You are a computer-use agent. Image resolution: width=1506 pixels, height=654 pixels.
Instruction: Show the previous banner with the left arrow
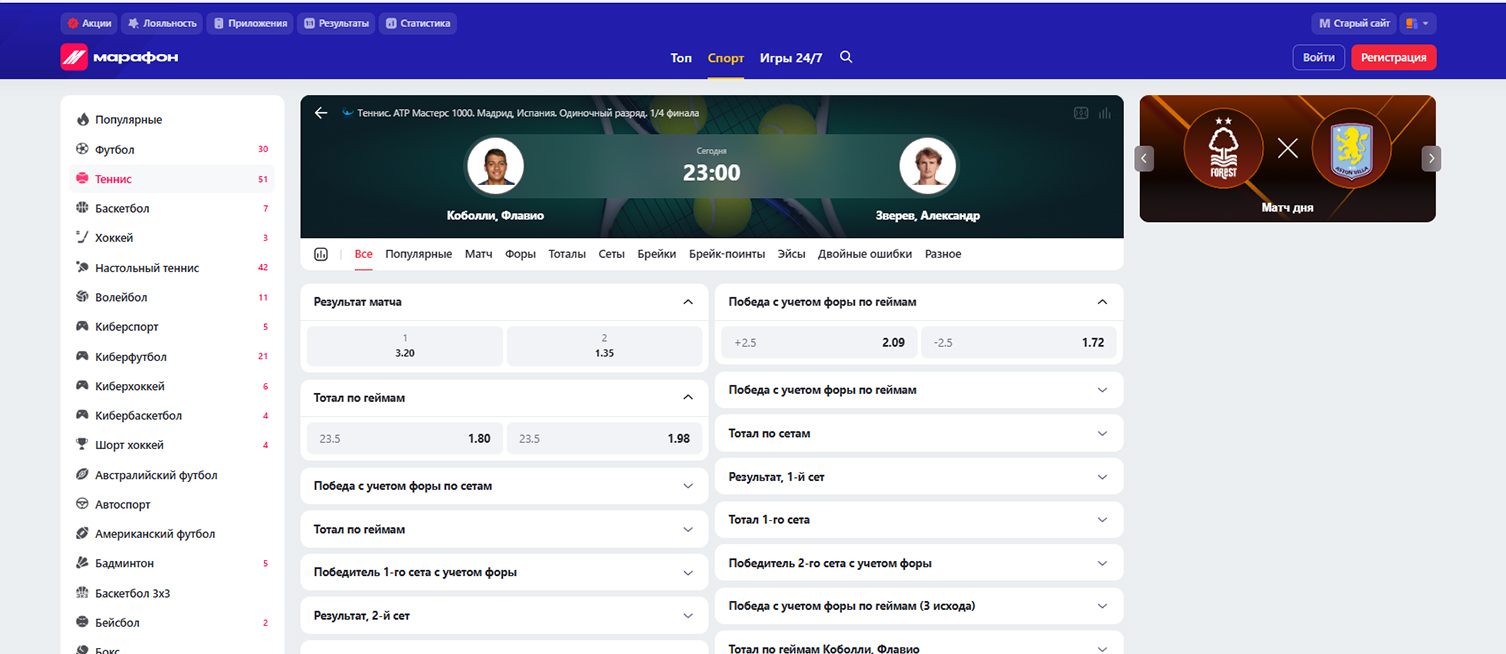pyautogui.click(x=1145, y=158)
